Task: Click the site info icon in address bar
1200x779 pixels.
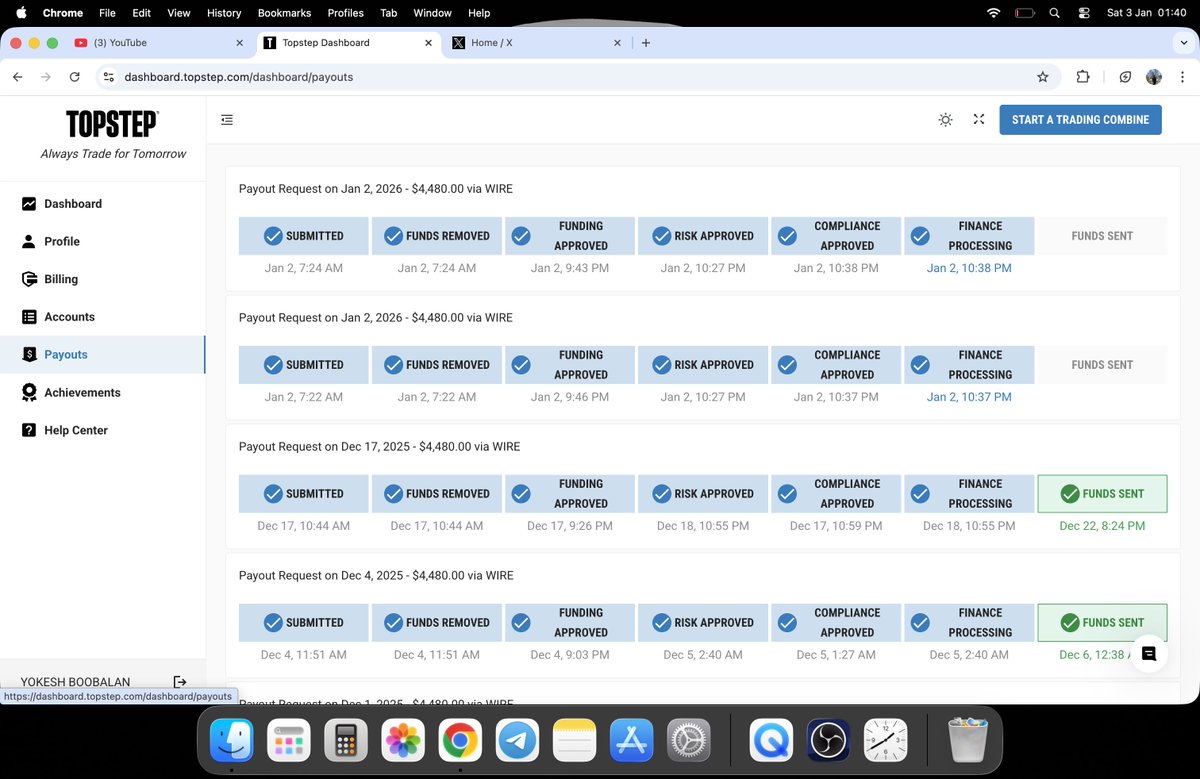Action: click(109, 77)
